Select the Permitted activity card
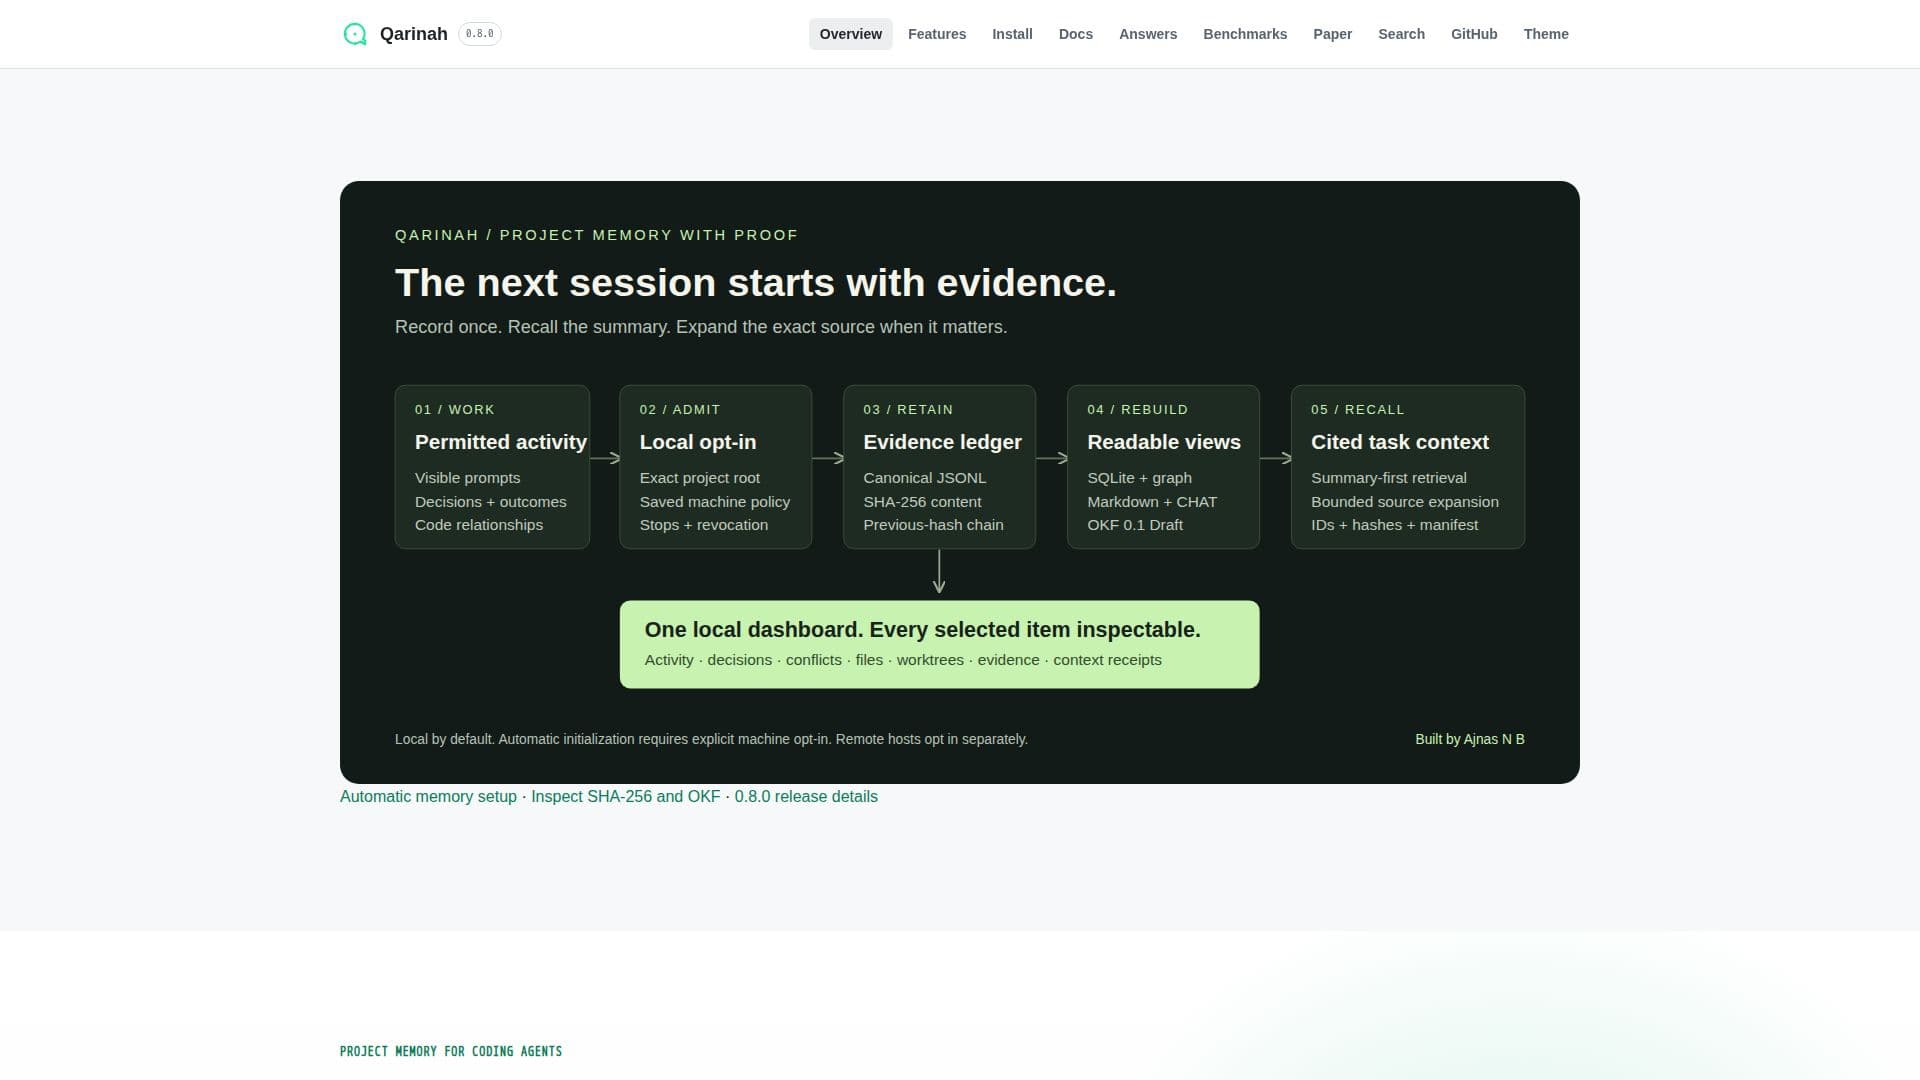Image resolution: width=1920 pixels, height=1080 pixels. point(492,467)
